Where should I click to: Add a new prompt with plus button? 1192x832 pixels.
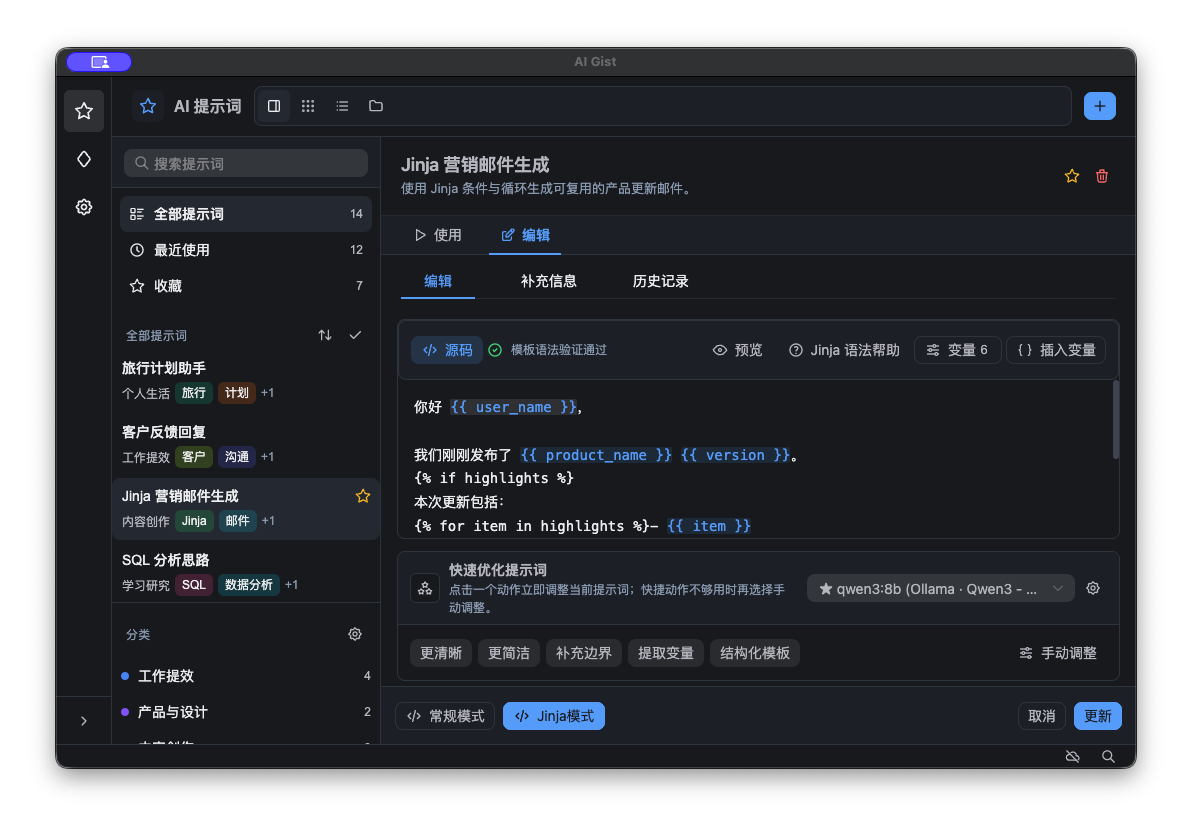(x=1099, y=106)
